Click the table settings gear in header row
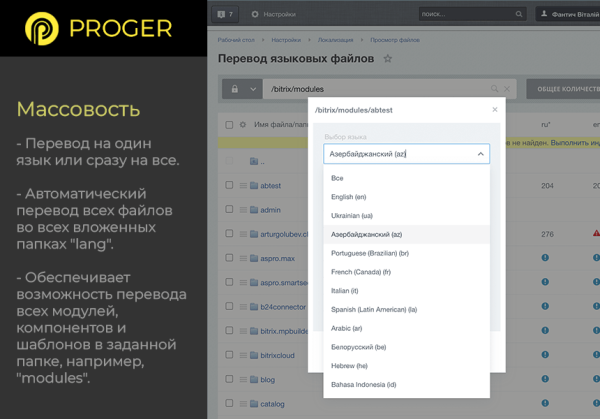The height and width of the screenshot is (419, 600). (x=243, y=125)
